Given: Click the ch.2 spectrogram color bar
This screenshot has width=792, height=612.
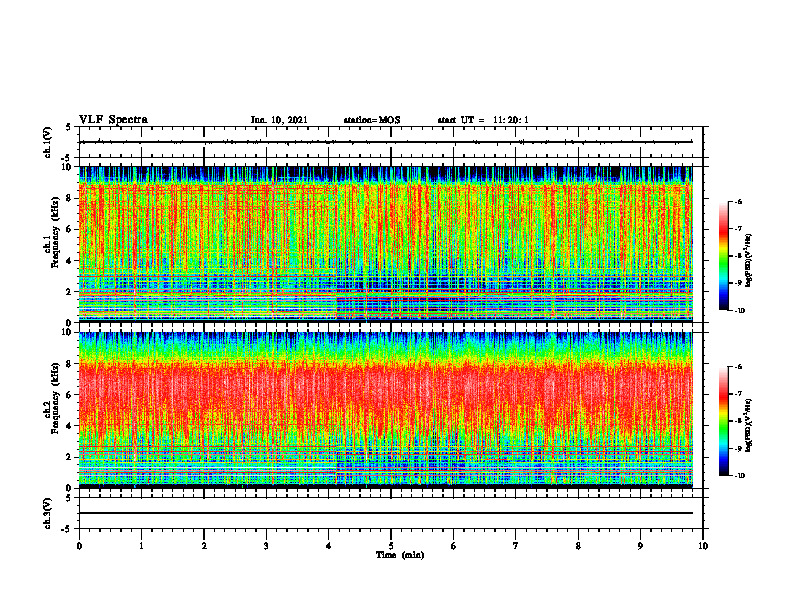Looking at the screenshot, I should click(723, 421).
